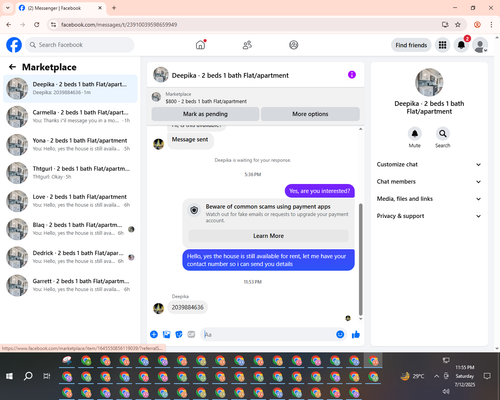500x400 pixels.
Task: Open listing photo in right panel
Action: click(429, 82)
